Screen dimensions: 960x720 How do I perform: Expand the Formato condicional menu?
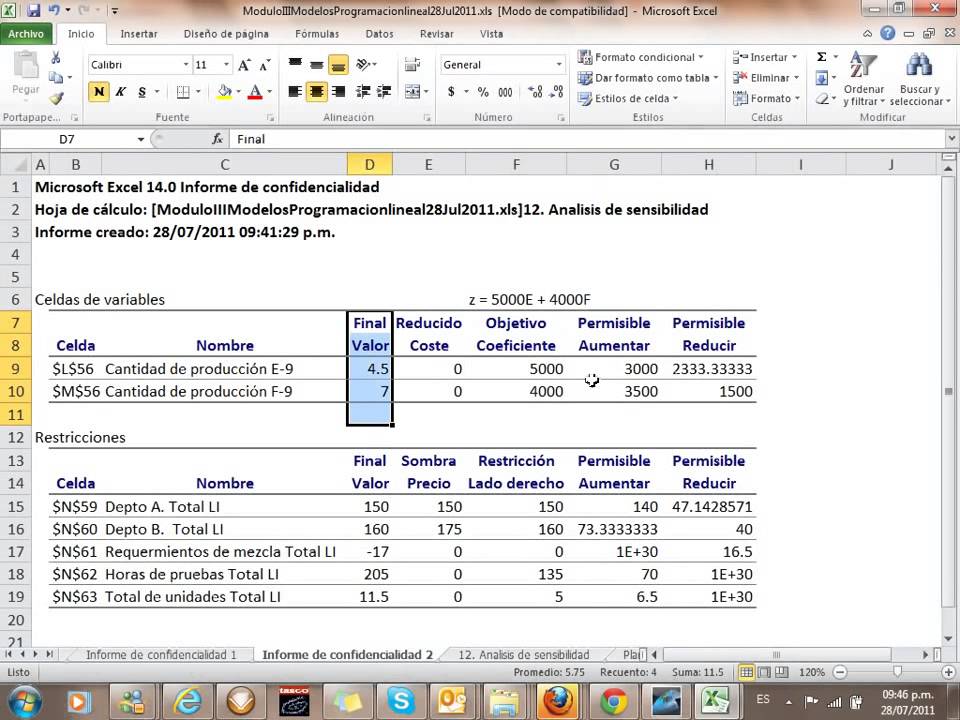[x=640, y=57]
